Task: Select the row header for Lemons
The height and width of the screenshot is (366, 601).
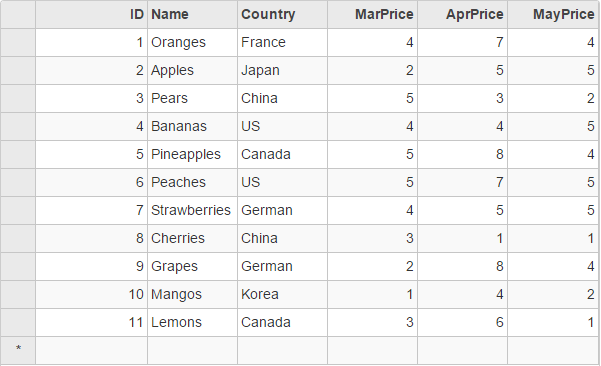Action: pyautogui.click(x=18, y=323)
